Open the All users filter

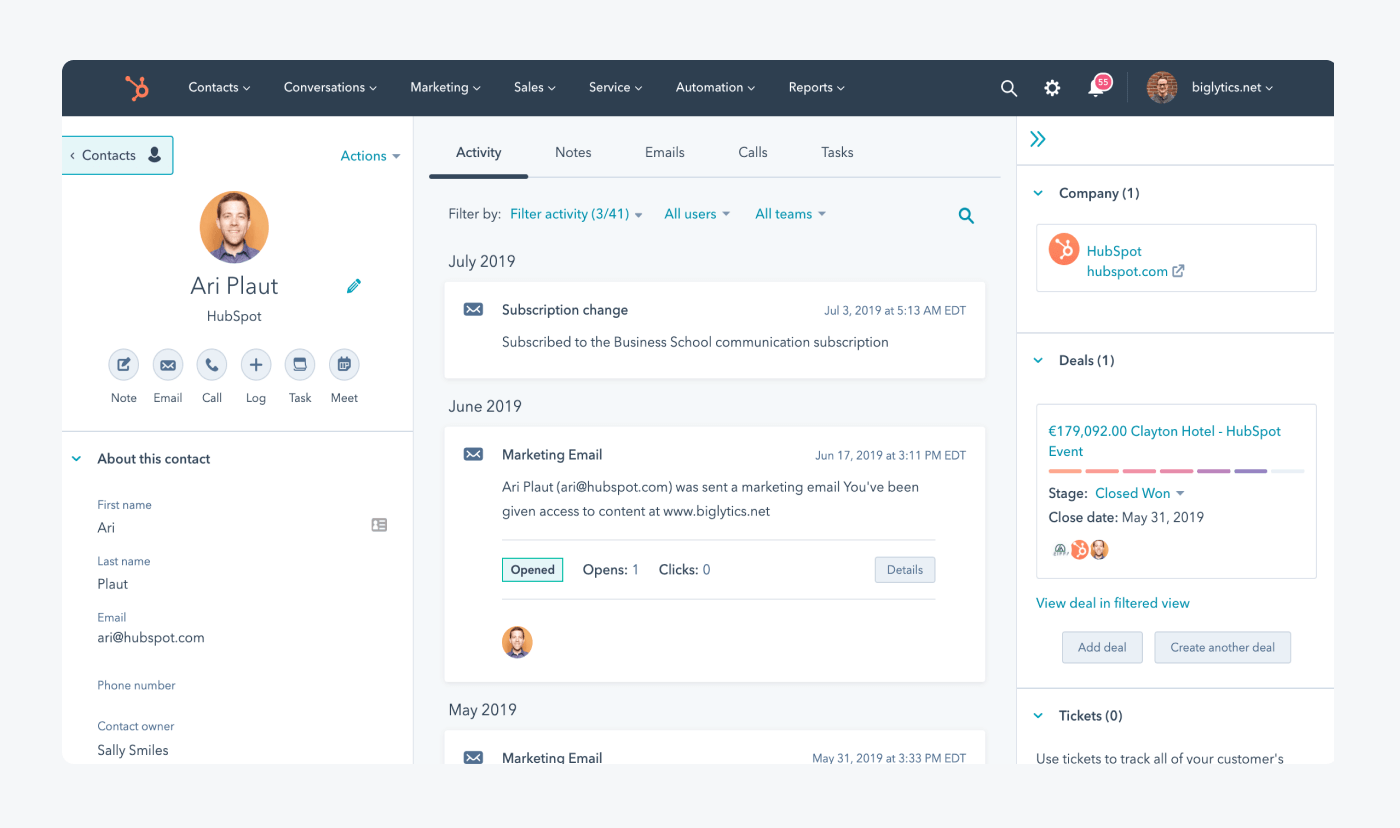pos(697,214)
